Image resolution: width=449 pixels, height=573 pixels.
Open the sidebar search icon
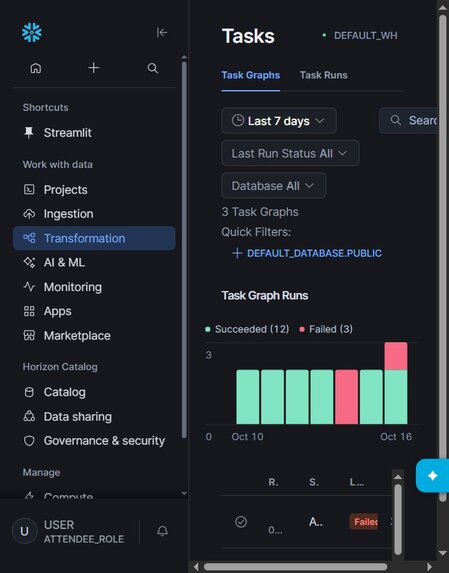click(x=153, y=68)
